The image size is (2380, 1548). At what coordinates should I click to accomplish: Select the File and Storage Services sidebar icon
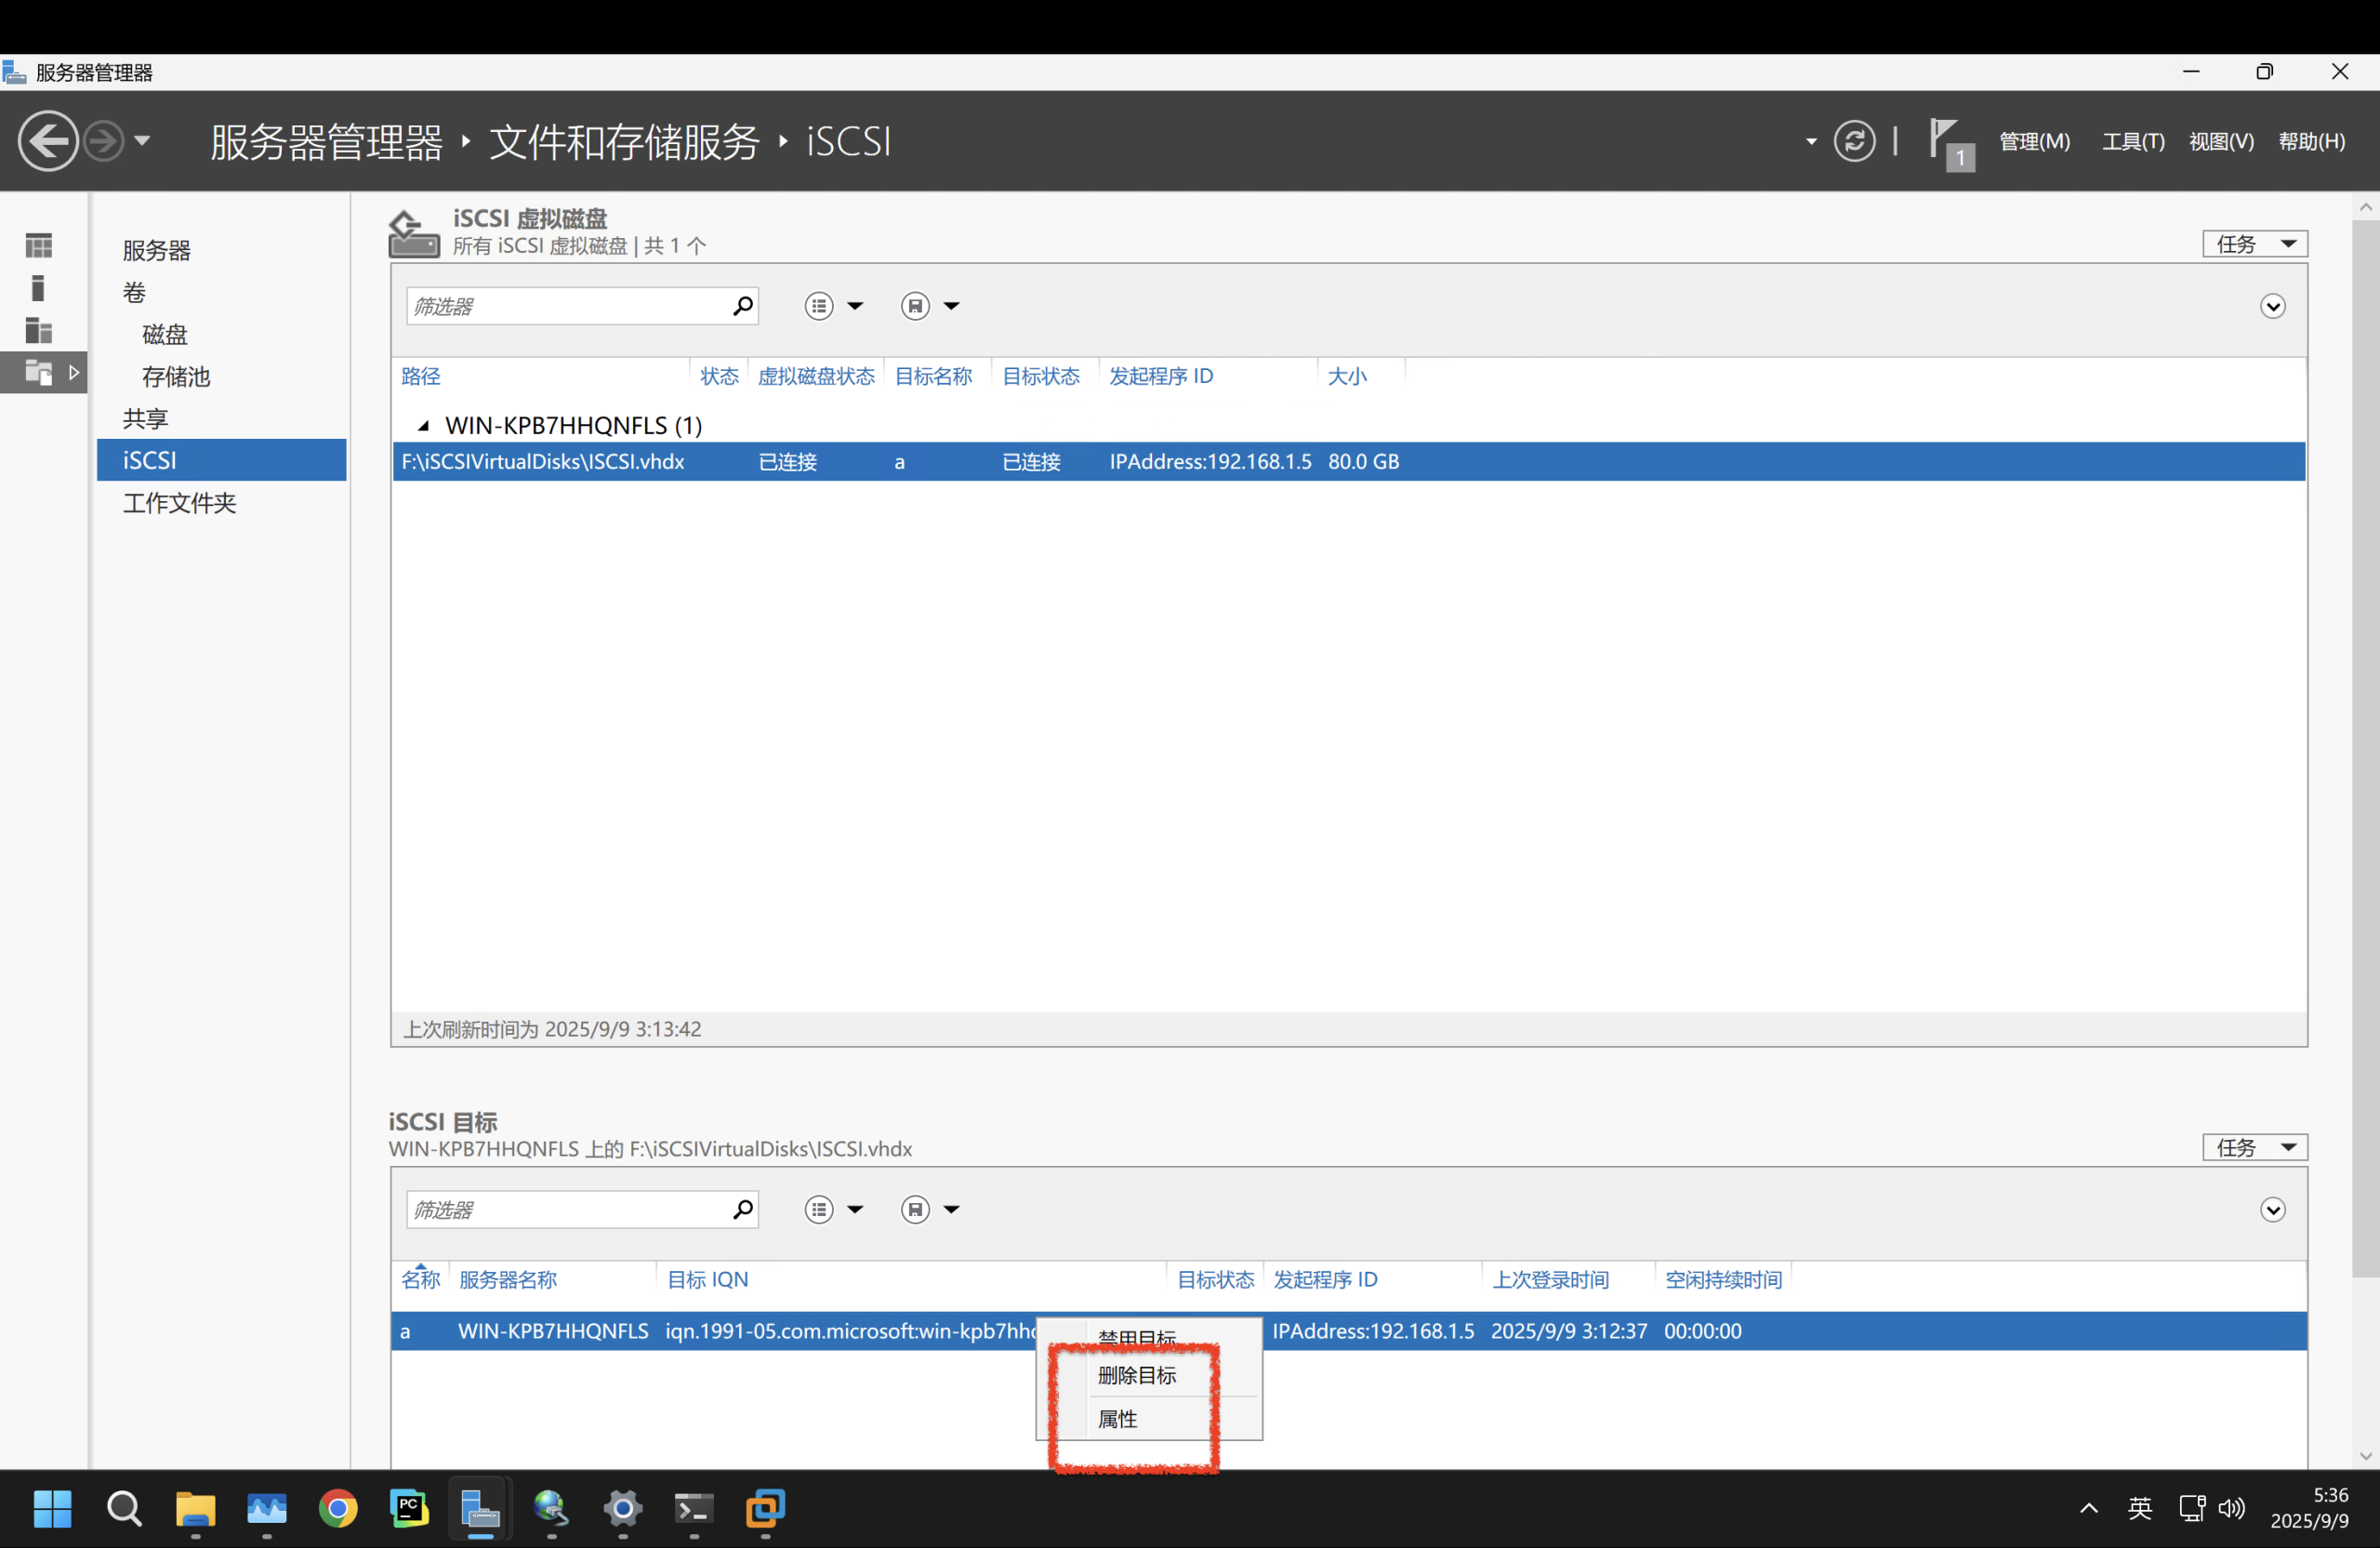pyautogui.click(x=40, y=372)
